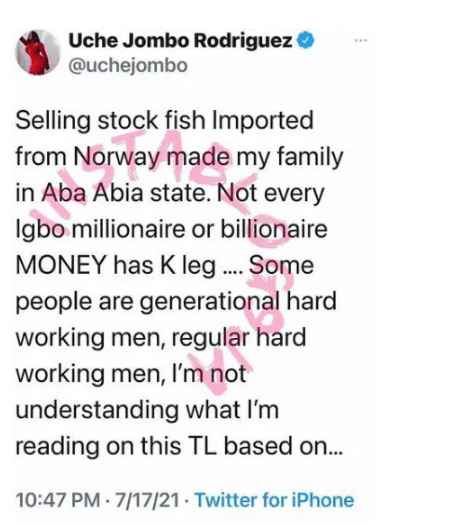
Task: Open the three-dot more options menu
Action: [361, 41]
